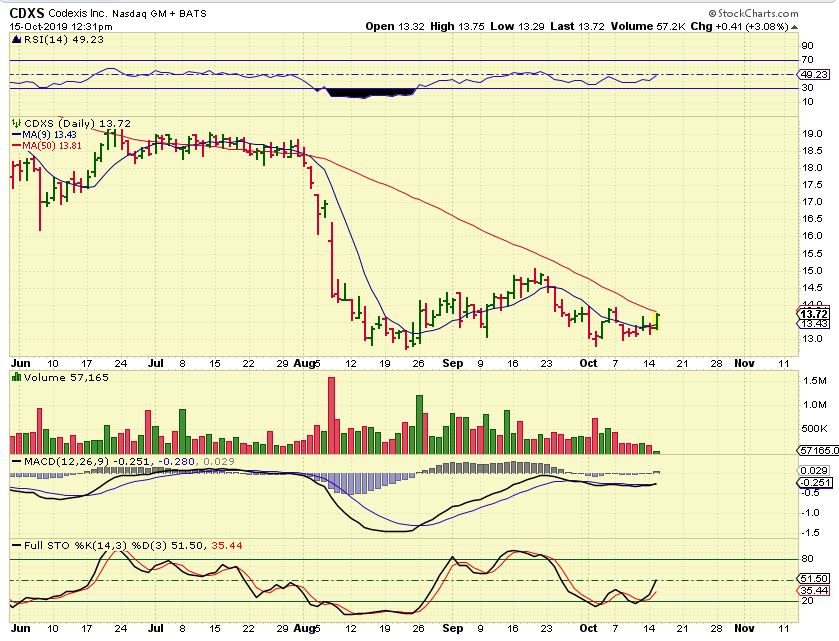Click the High 13.75 value

point(456,26)
